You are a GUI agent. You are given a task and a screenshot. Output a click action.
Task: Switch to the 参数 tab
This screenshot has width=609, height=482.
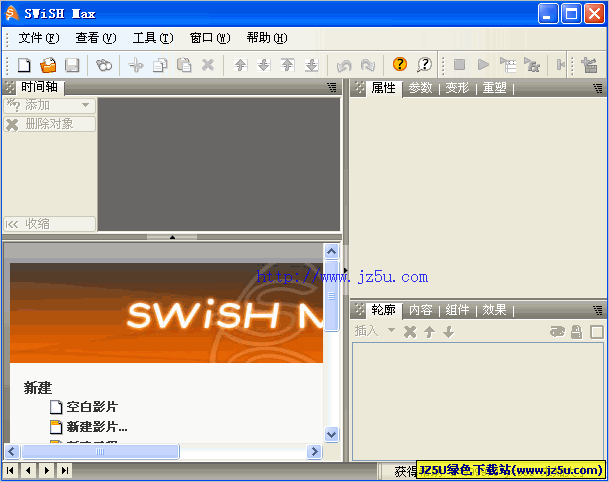click(420, 88)
